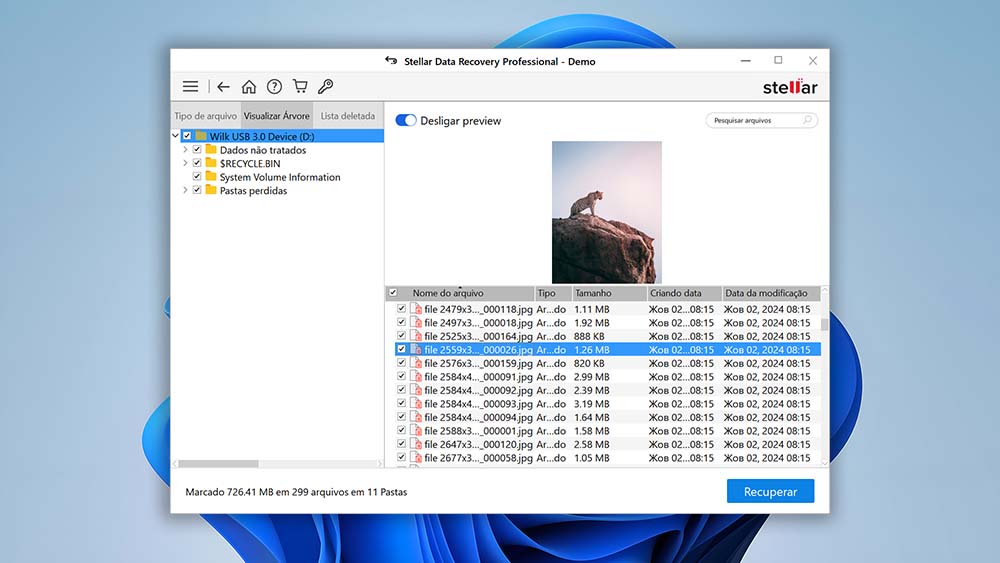Click file icon of file 2584x4..._000093.jpg
Viewport: 1000px width, 563px height.
click(x=416, y=404)
